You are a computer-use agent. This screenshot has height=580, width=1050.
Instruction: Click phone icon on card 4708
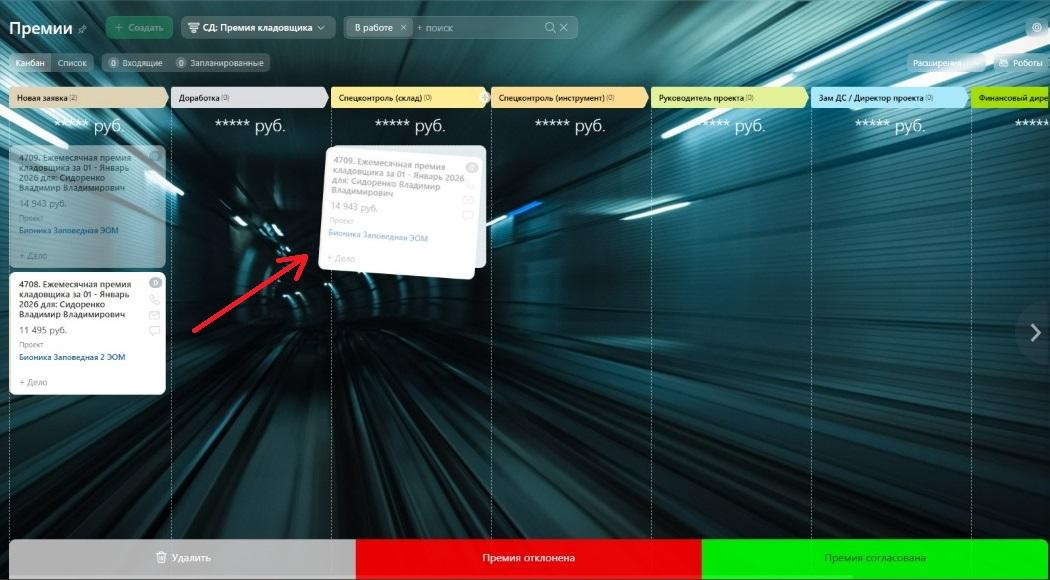154,299
